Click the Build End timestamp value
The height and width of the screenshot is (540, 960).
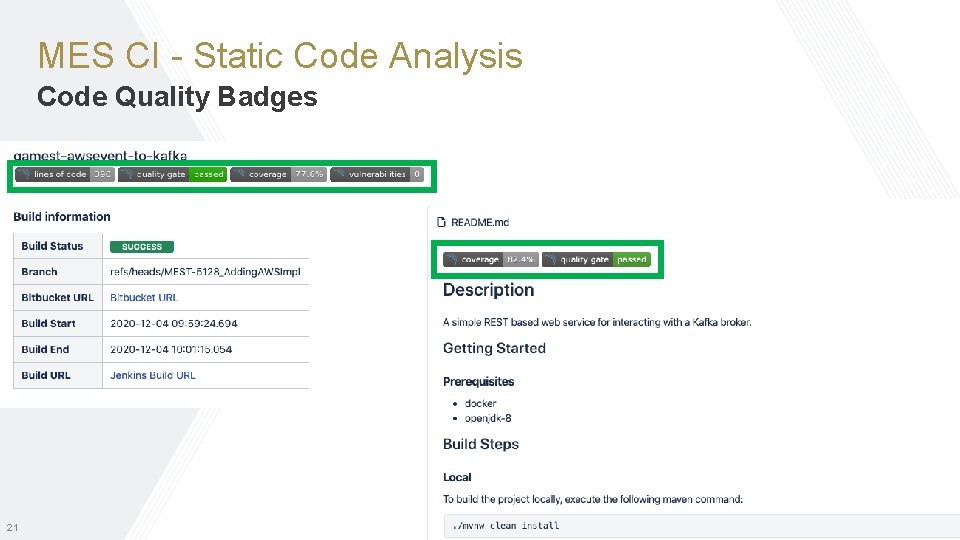click(x=171, y=349)
